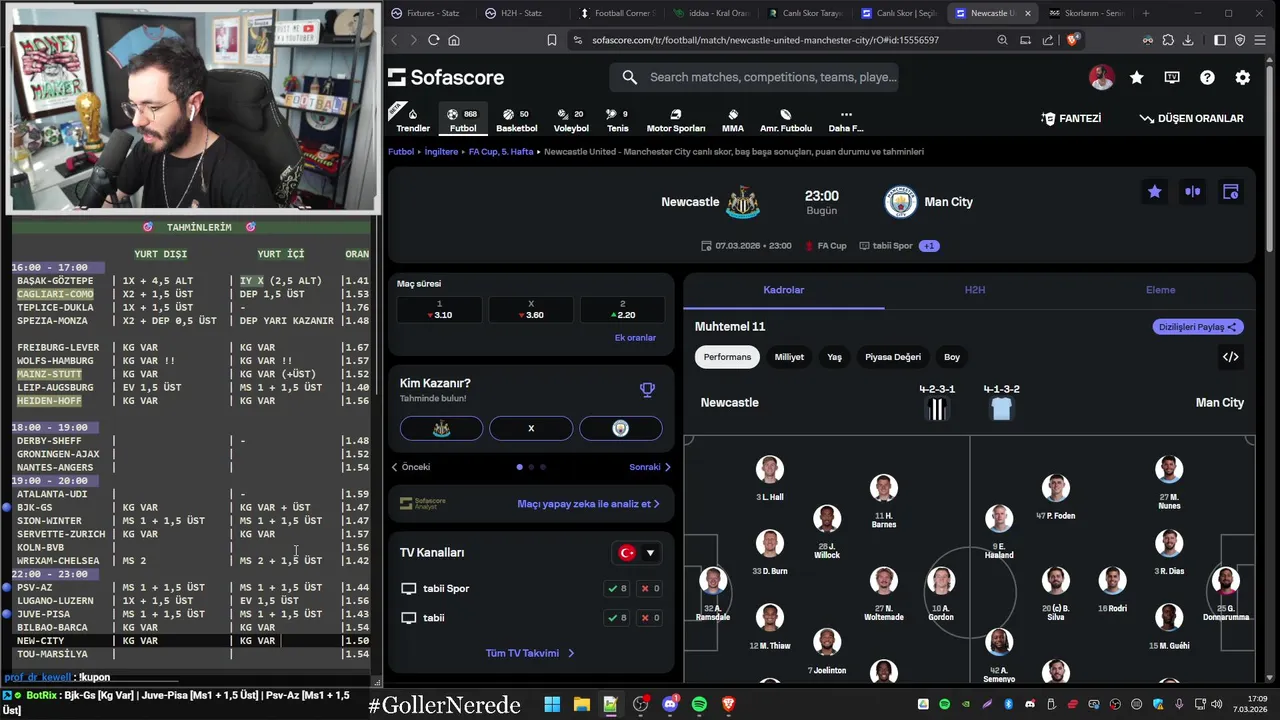Open the browser hamburger menu
The height and width of the screenshot is (720, 1280).
click(x=1260, y=40)
